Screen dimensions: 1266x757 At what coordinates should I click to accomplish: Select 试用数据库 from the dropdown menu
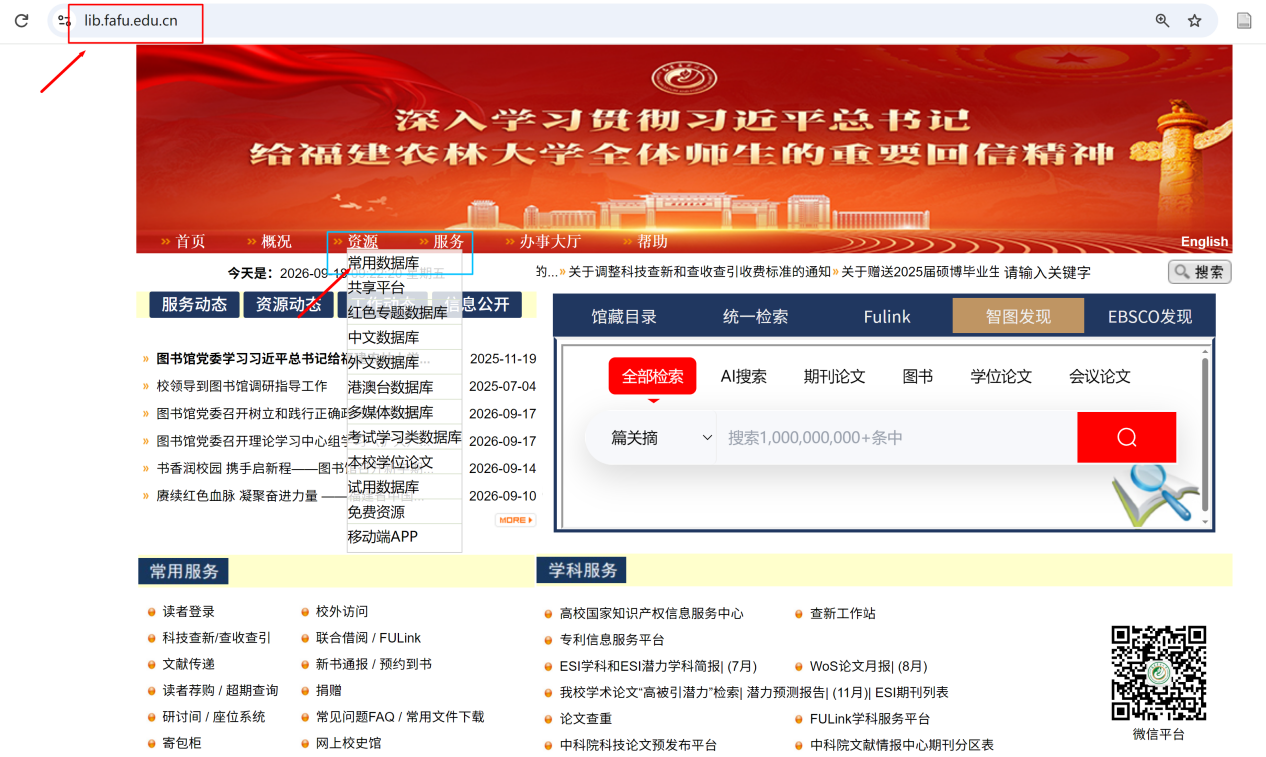pos(404,487)
